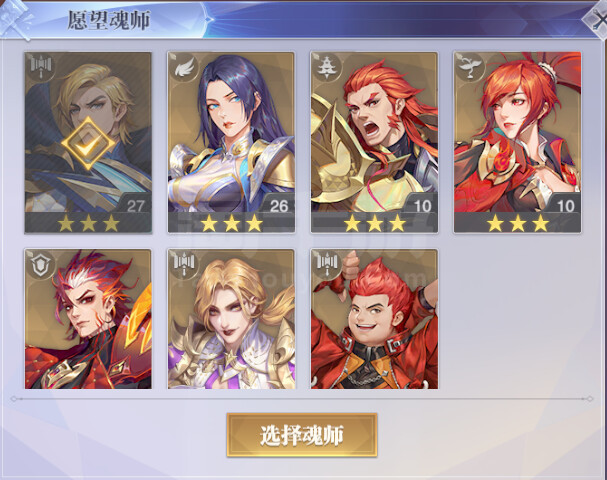Pick the blonde woman in purple-gold armor

231,319
